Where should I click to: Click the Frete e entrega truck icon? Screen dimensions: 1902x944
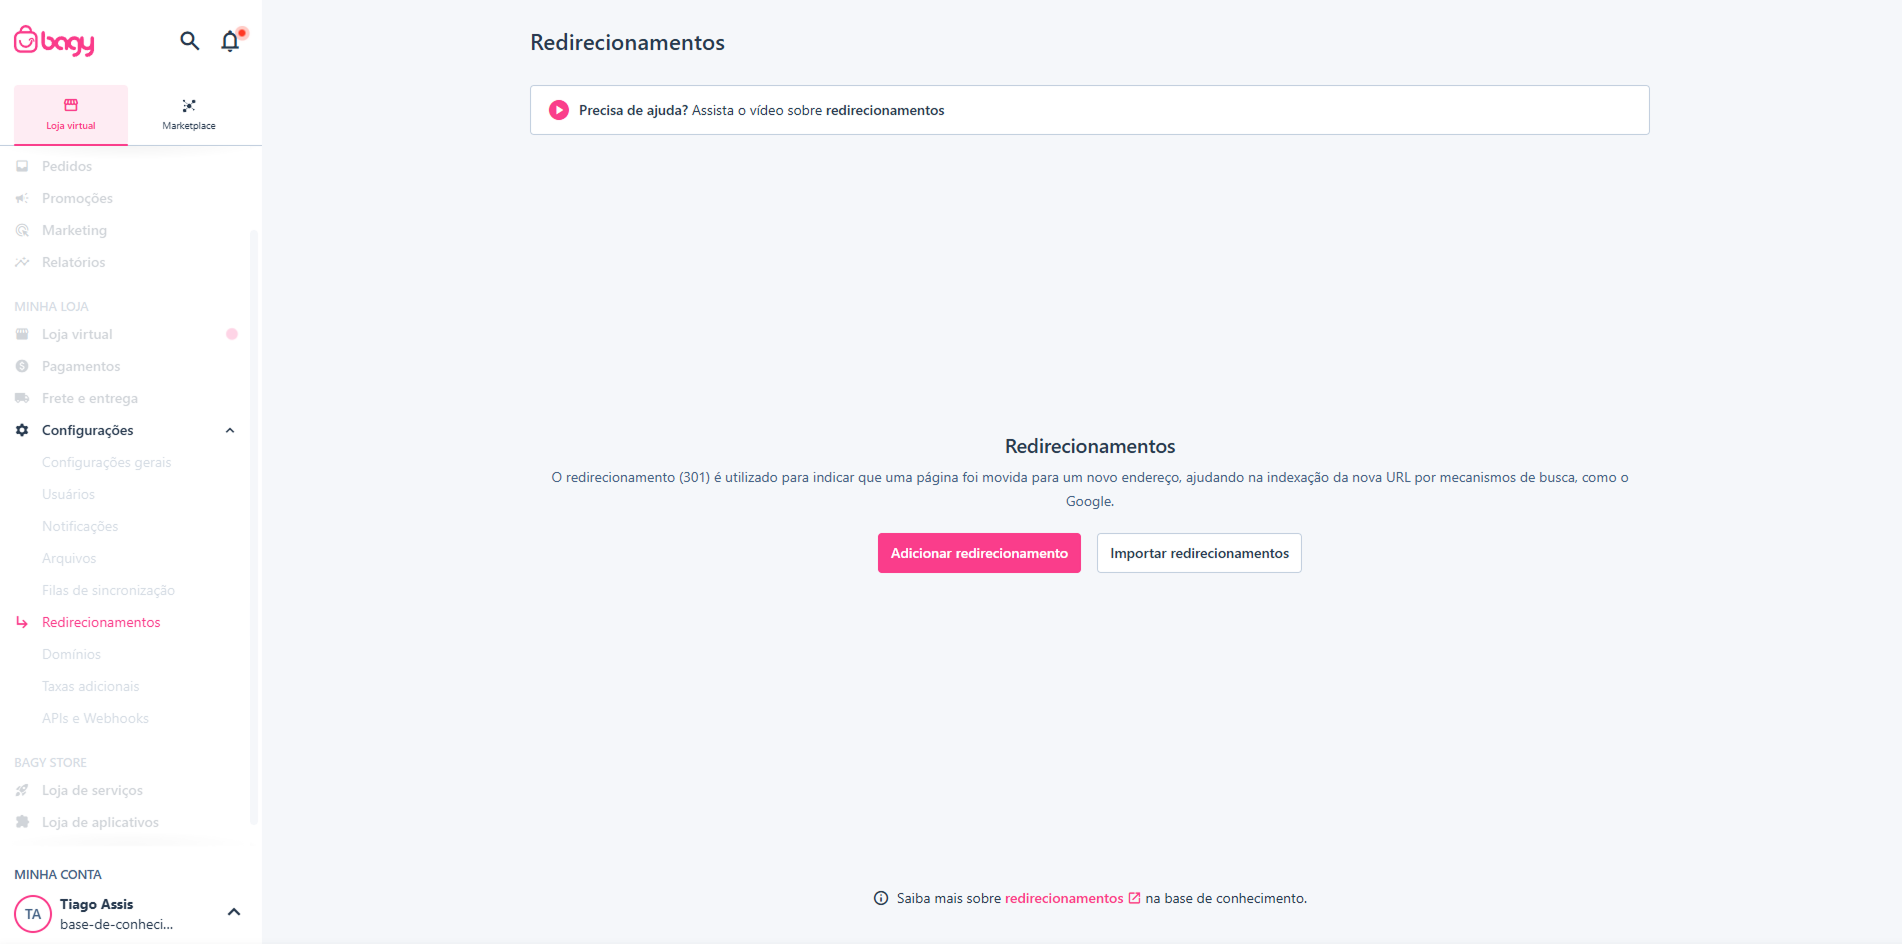22,398
